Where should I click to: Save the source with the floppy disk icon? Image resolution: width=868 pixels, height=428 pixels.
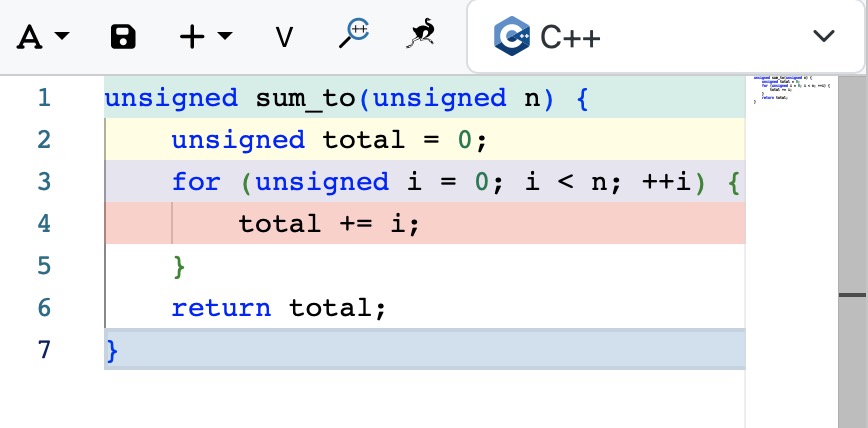point(123,37)
